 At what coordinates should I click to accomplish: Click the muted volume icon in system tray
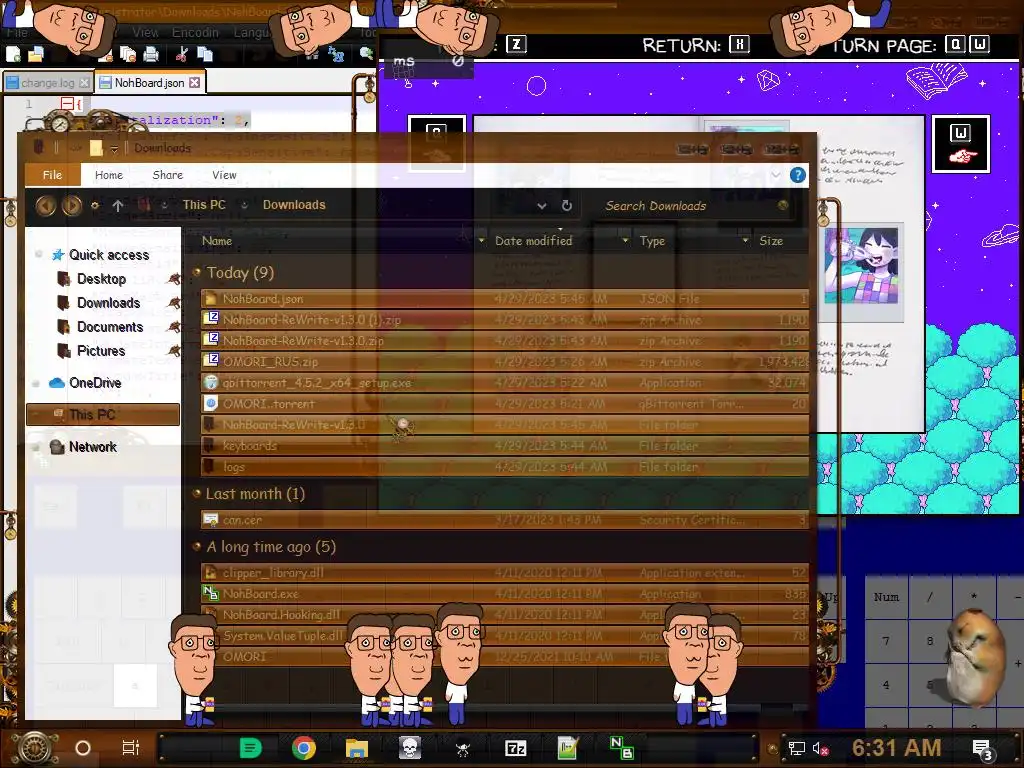[x=820, y=748]
